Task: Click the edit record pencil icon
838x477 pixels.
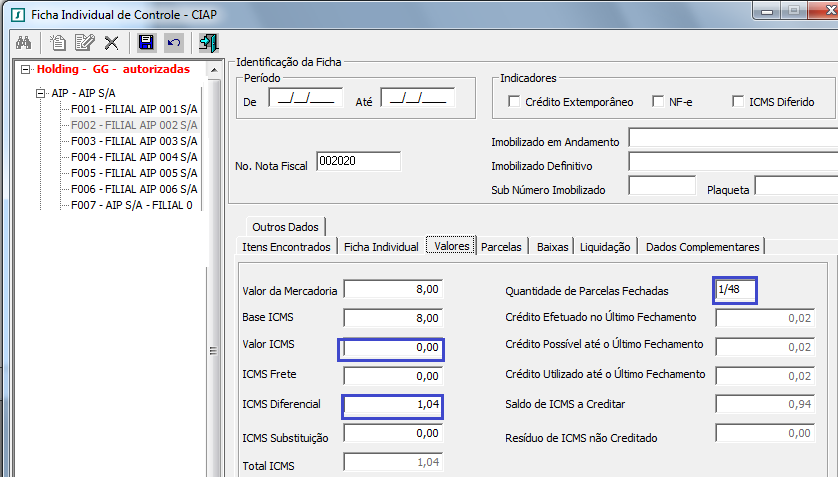Action: pos(84,43)
